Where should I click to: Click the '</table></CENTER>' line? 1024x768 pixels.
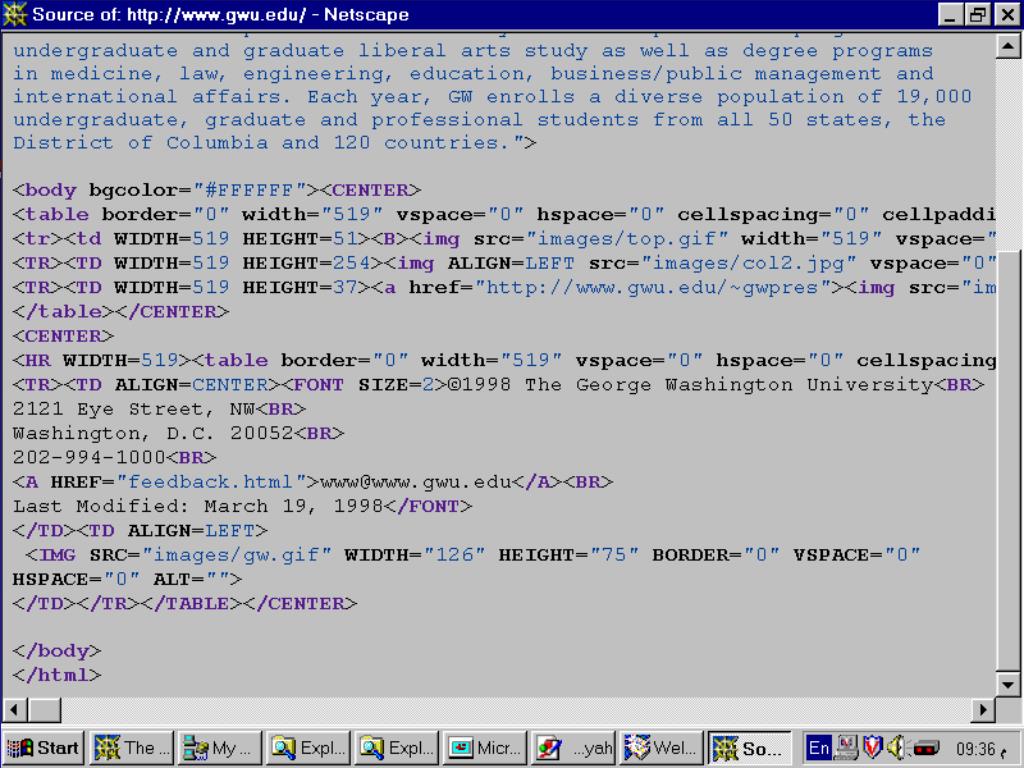tap(121, 312)
